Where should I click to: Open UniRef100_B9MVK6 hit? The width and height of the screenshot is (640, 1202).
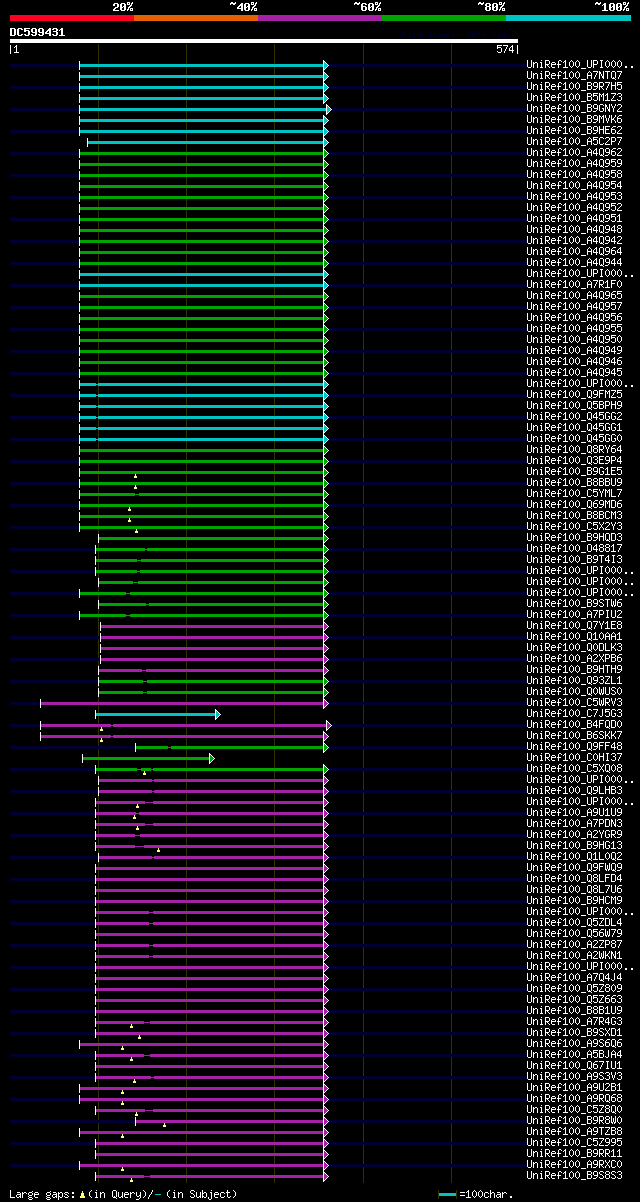574,119
